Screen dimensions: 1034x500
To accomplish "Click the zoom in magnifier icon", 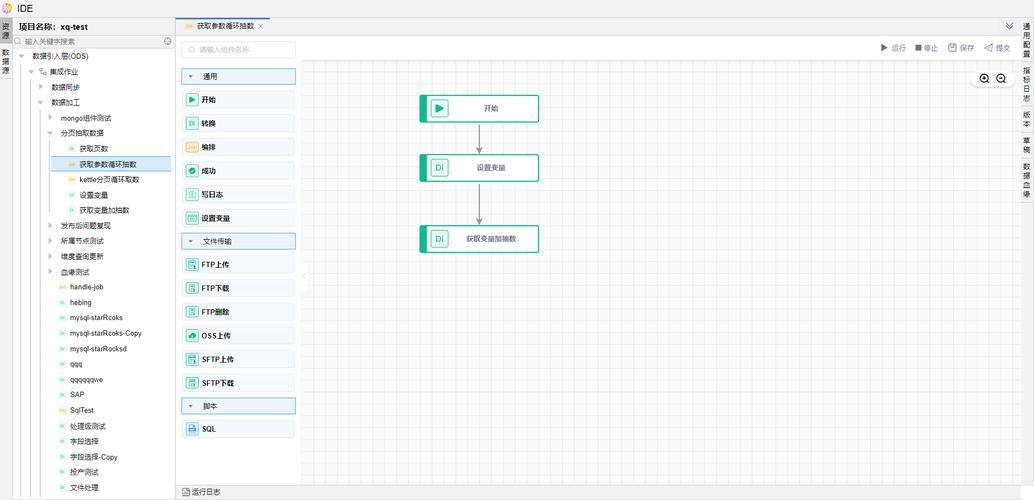I will (984, 78).
